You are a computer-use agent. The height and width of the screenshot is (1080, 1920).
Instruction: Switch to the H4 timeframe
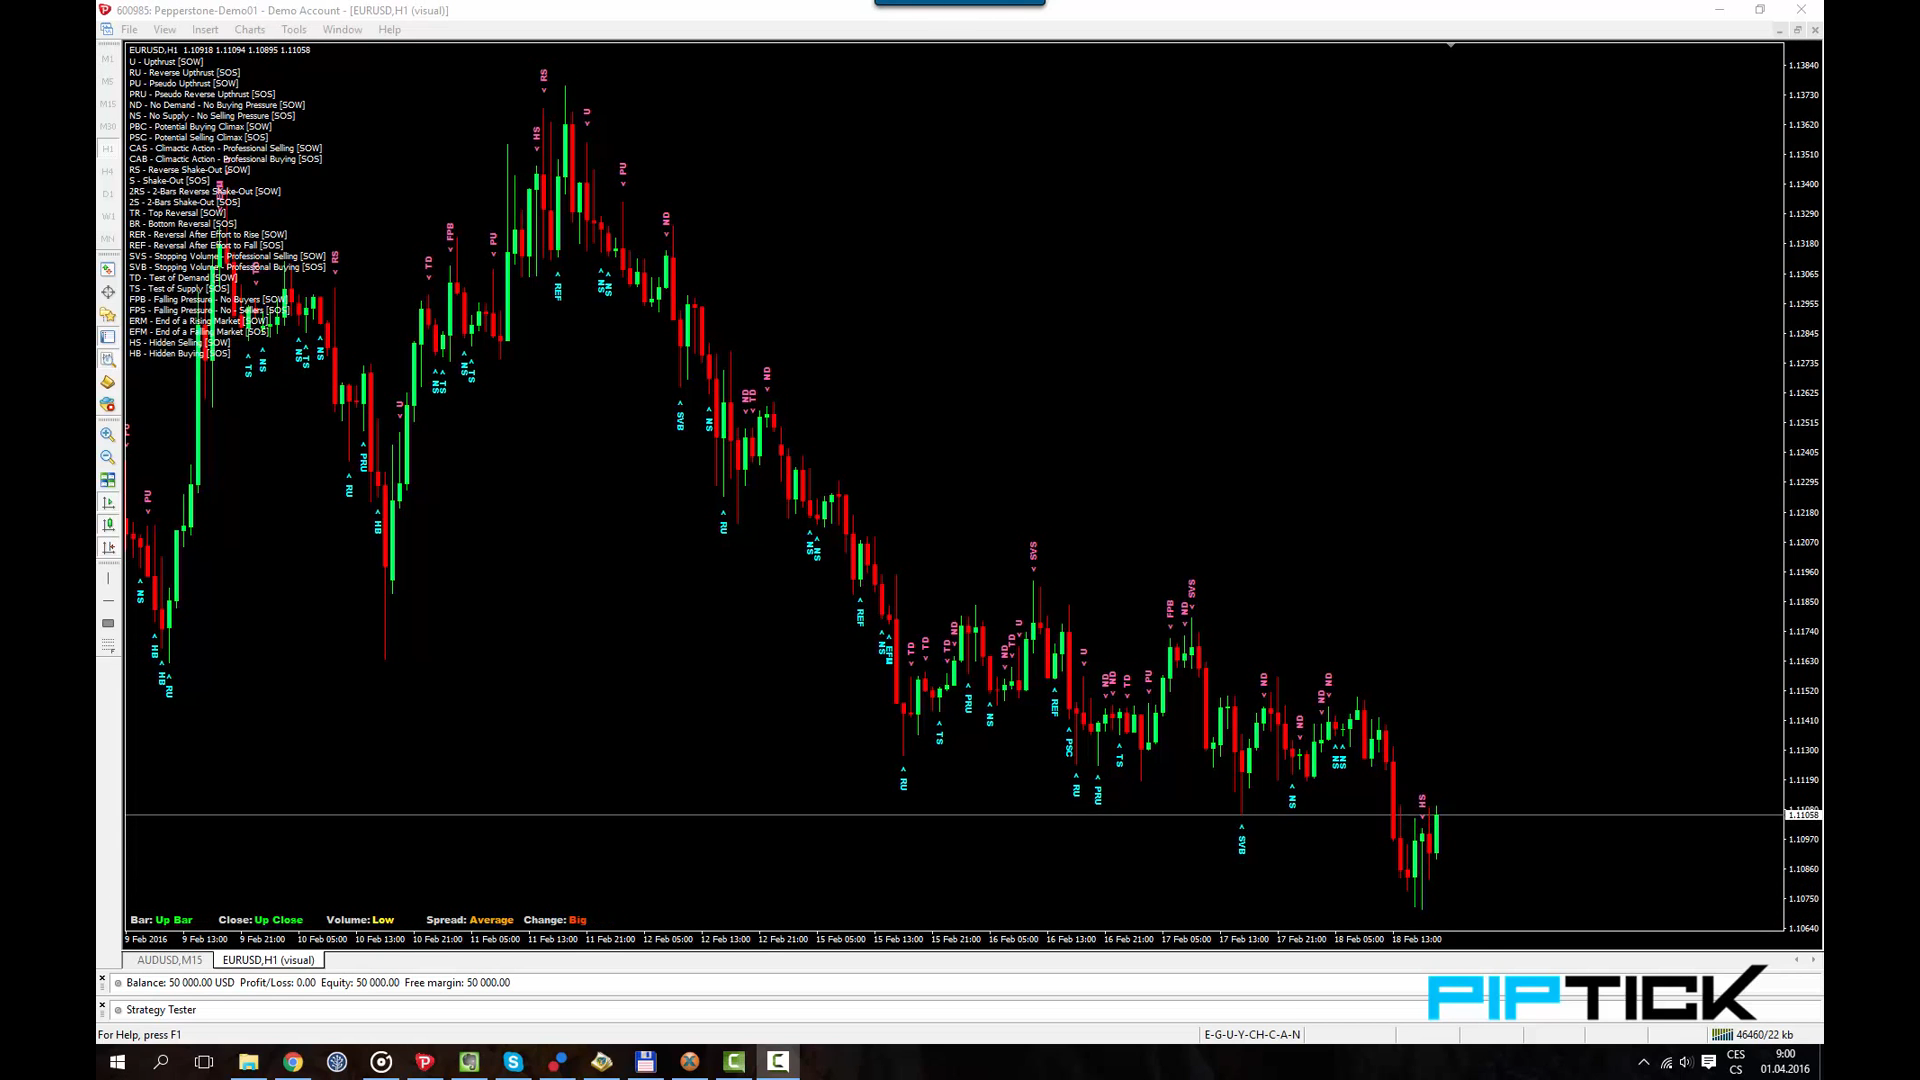(108, 171)
